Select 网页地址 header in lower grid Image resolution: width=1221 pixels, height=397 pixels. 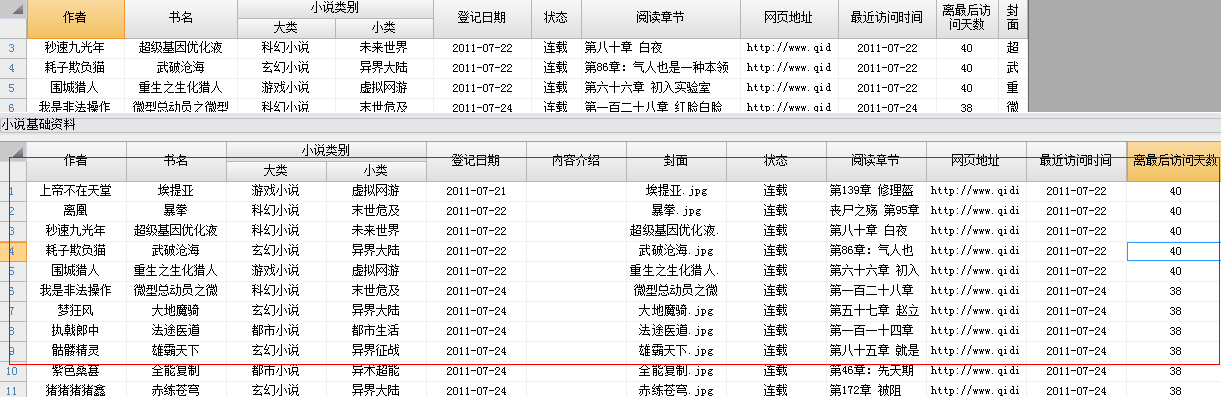pos(975,160)
